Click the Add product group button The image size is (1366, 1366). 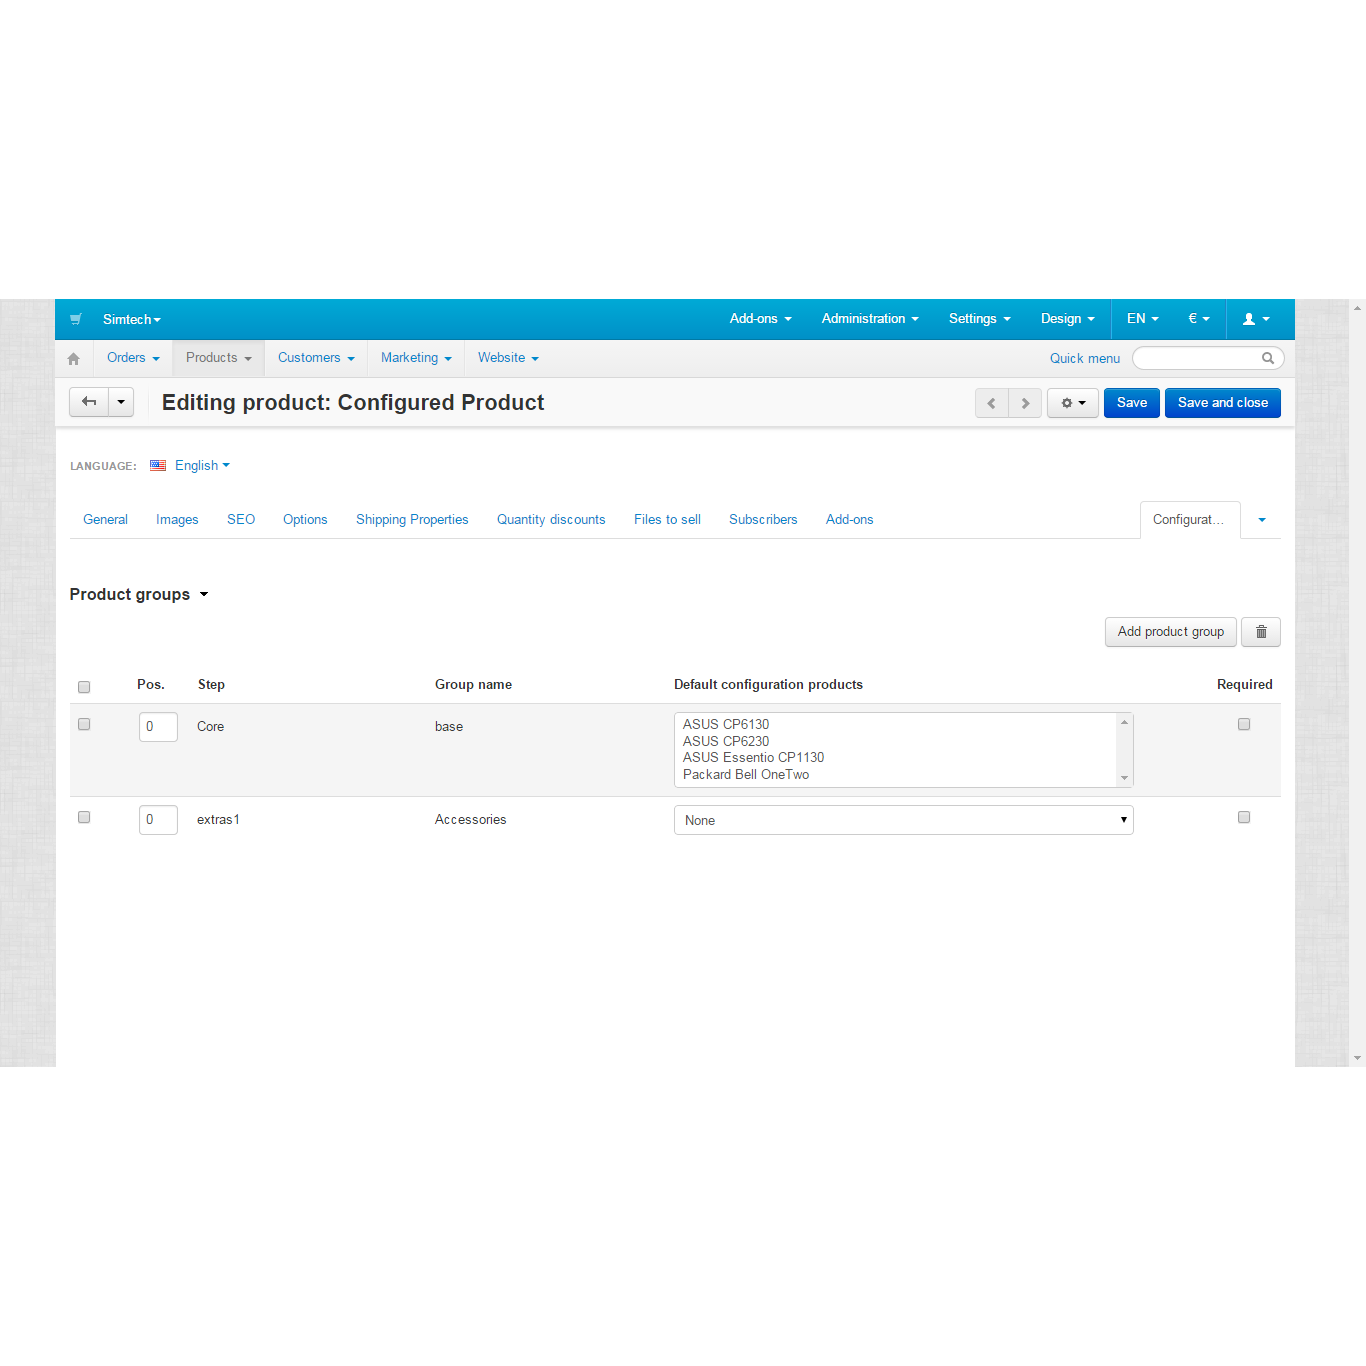click(1170, 632)
